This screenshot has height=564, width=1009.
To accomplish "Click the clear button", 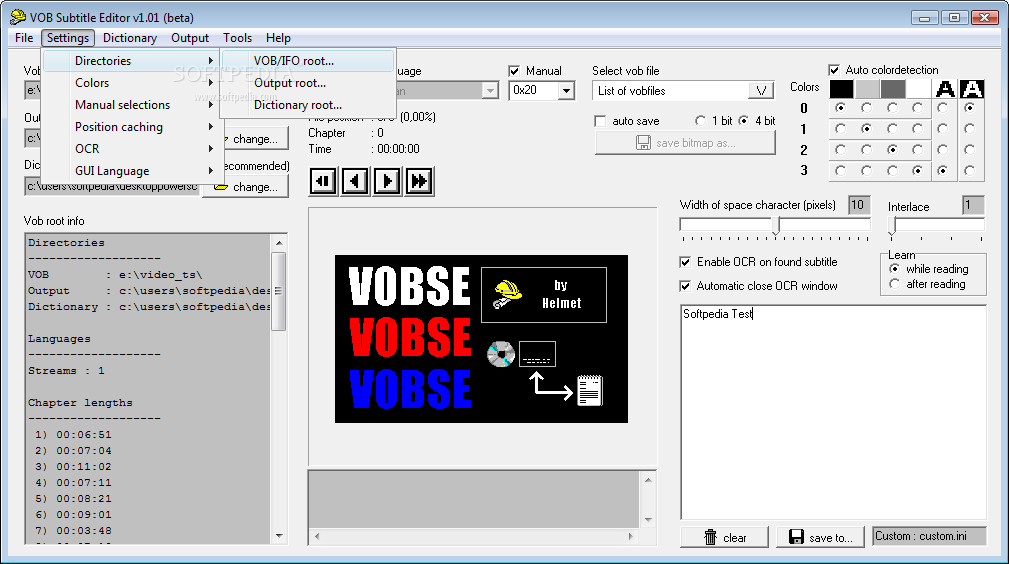I will click(x=725, y=537).
